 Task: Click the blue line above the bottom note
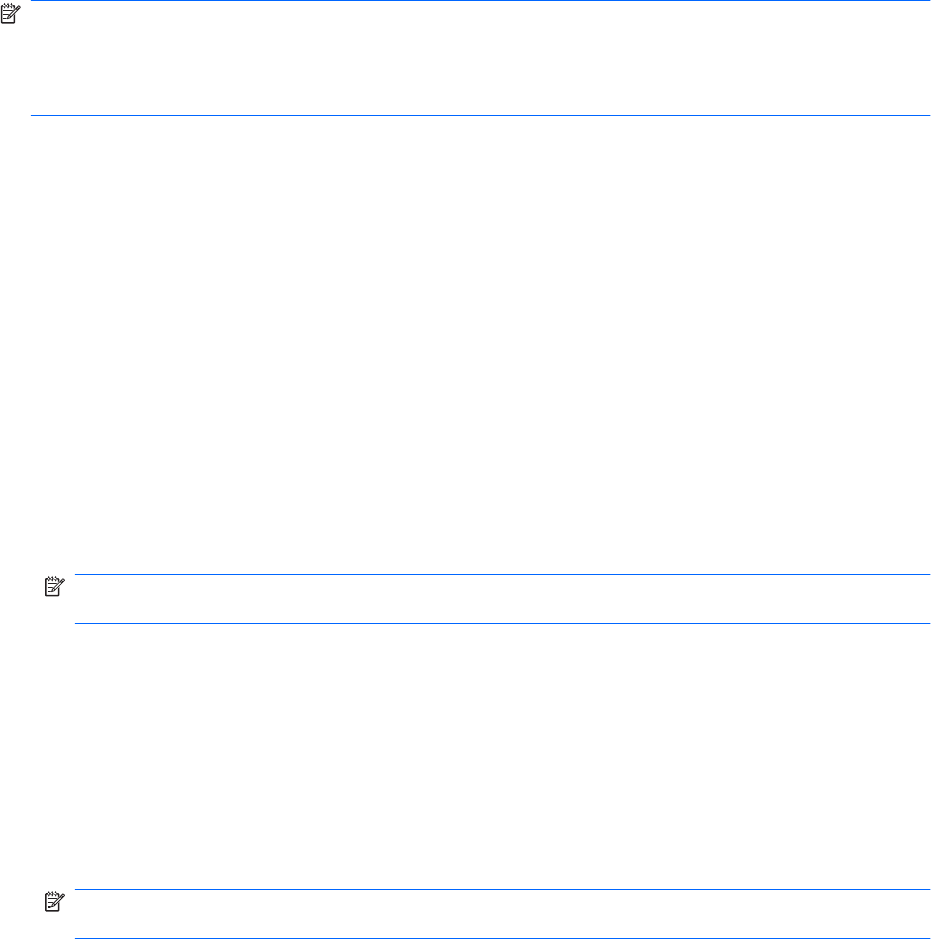point(502,889)
